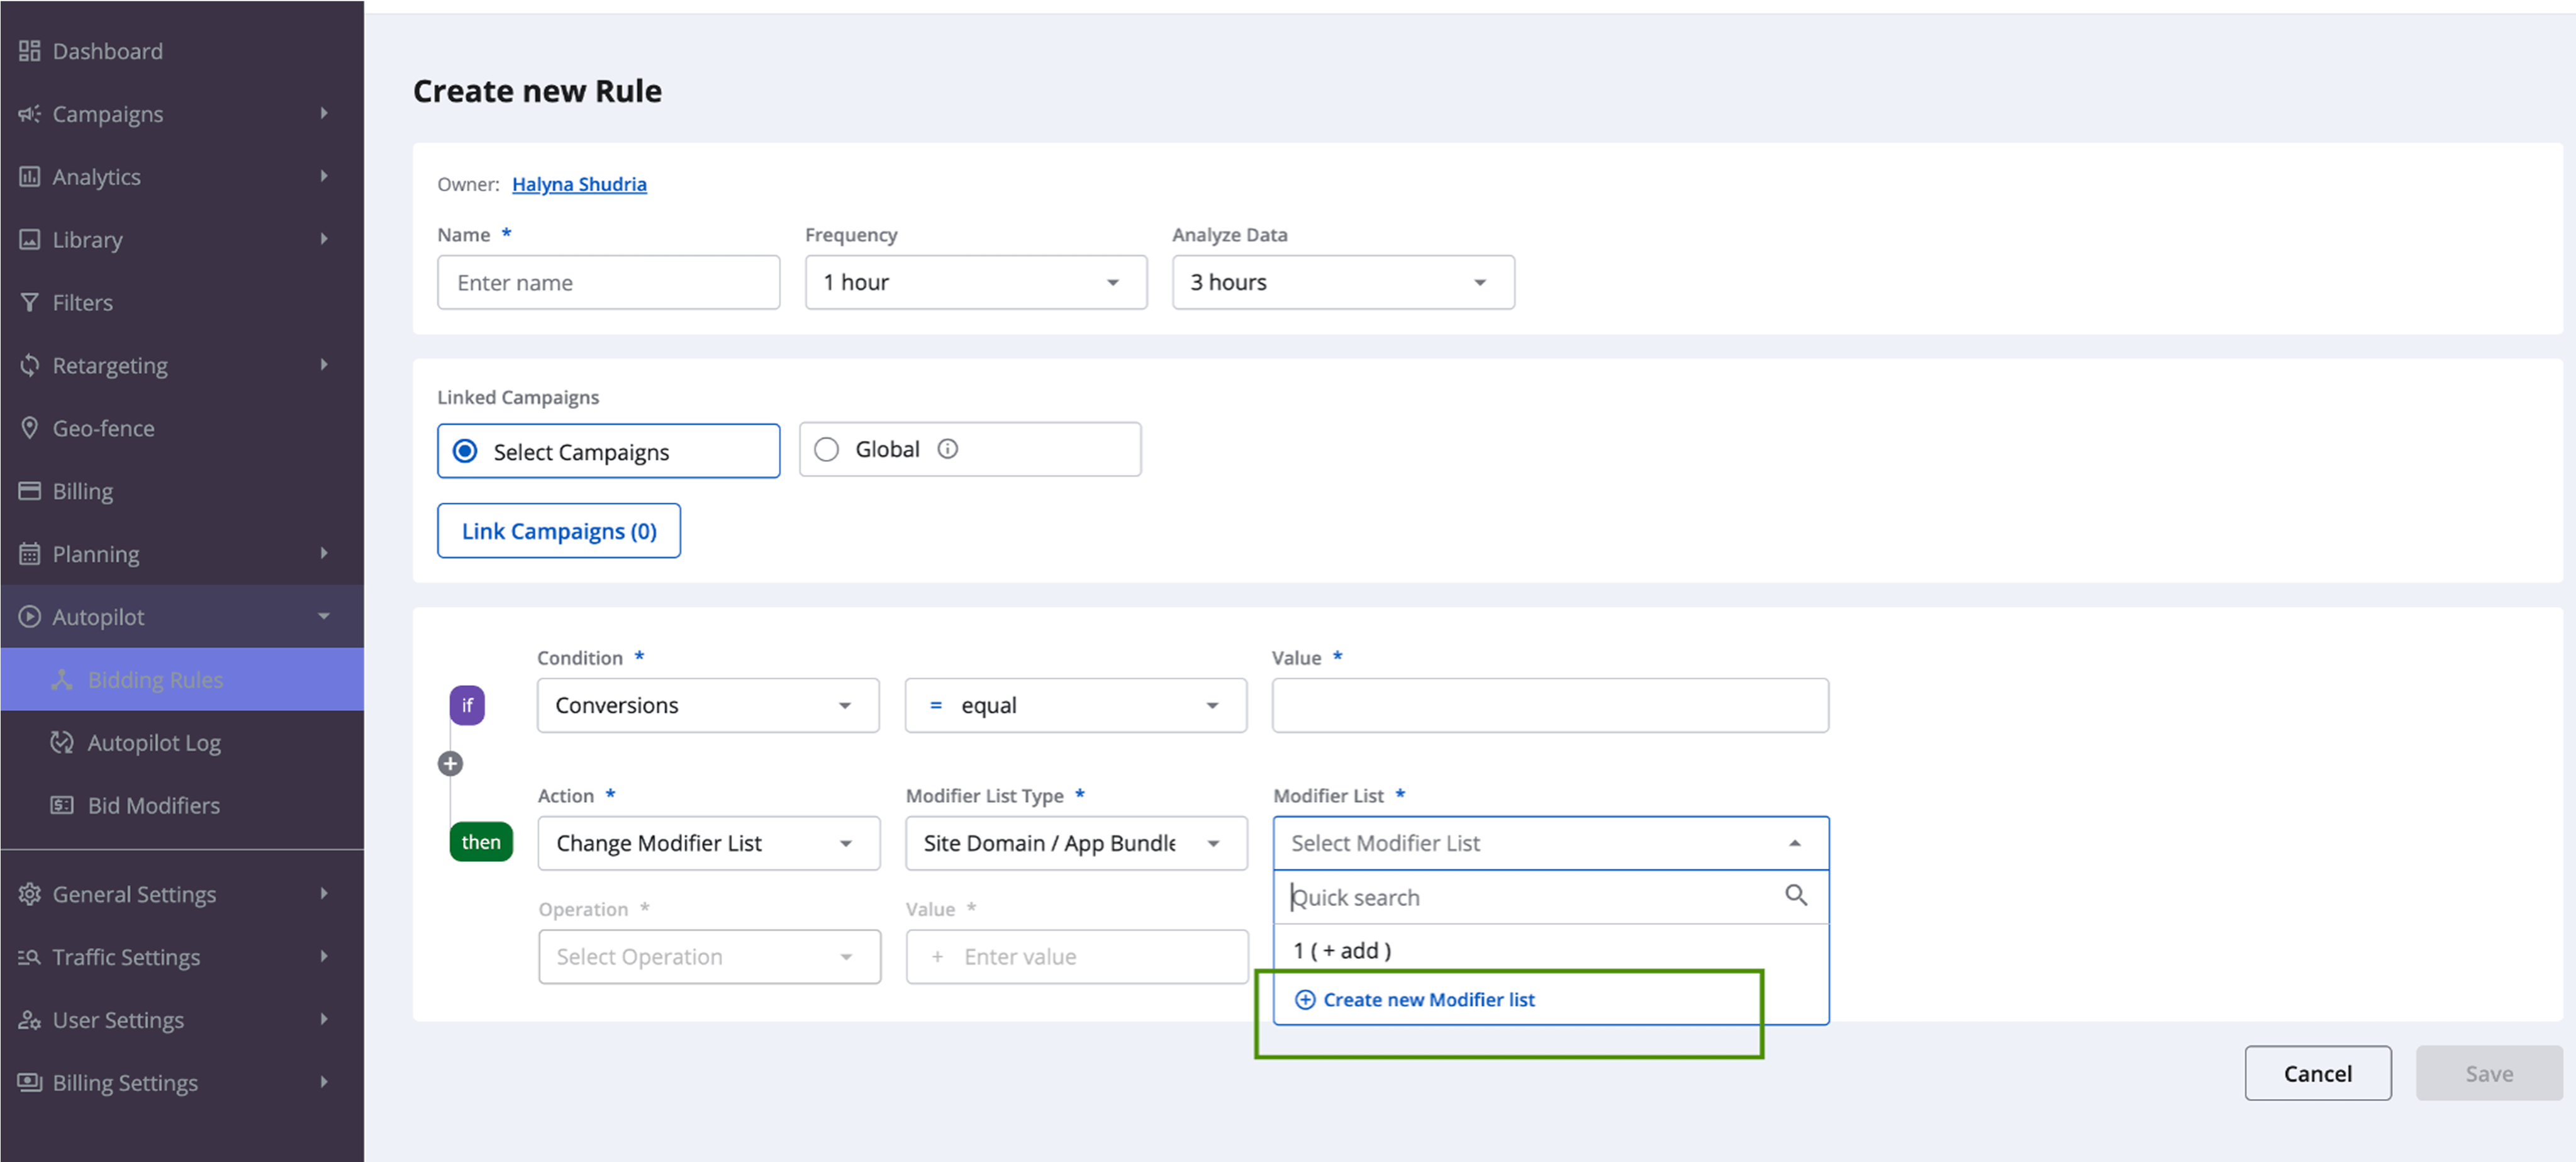2576x1162 pixels.
Task: Focus the 'Enter value' field
Action: pos(1077,957)
